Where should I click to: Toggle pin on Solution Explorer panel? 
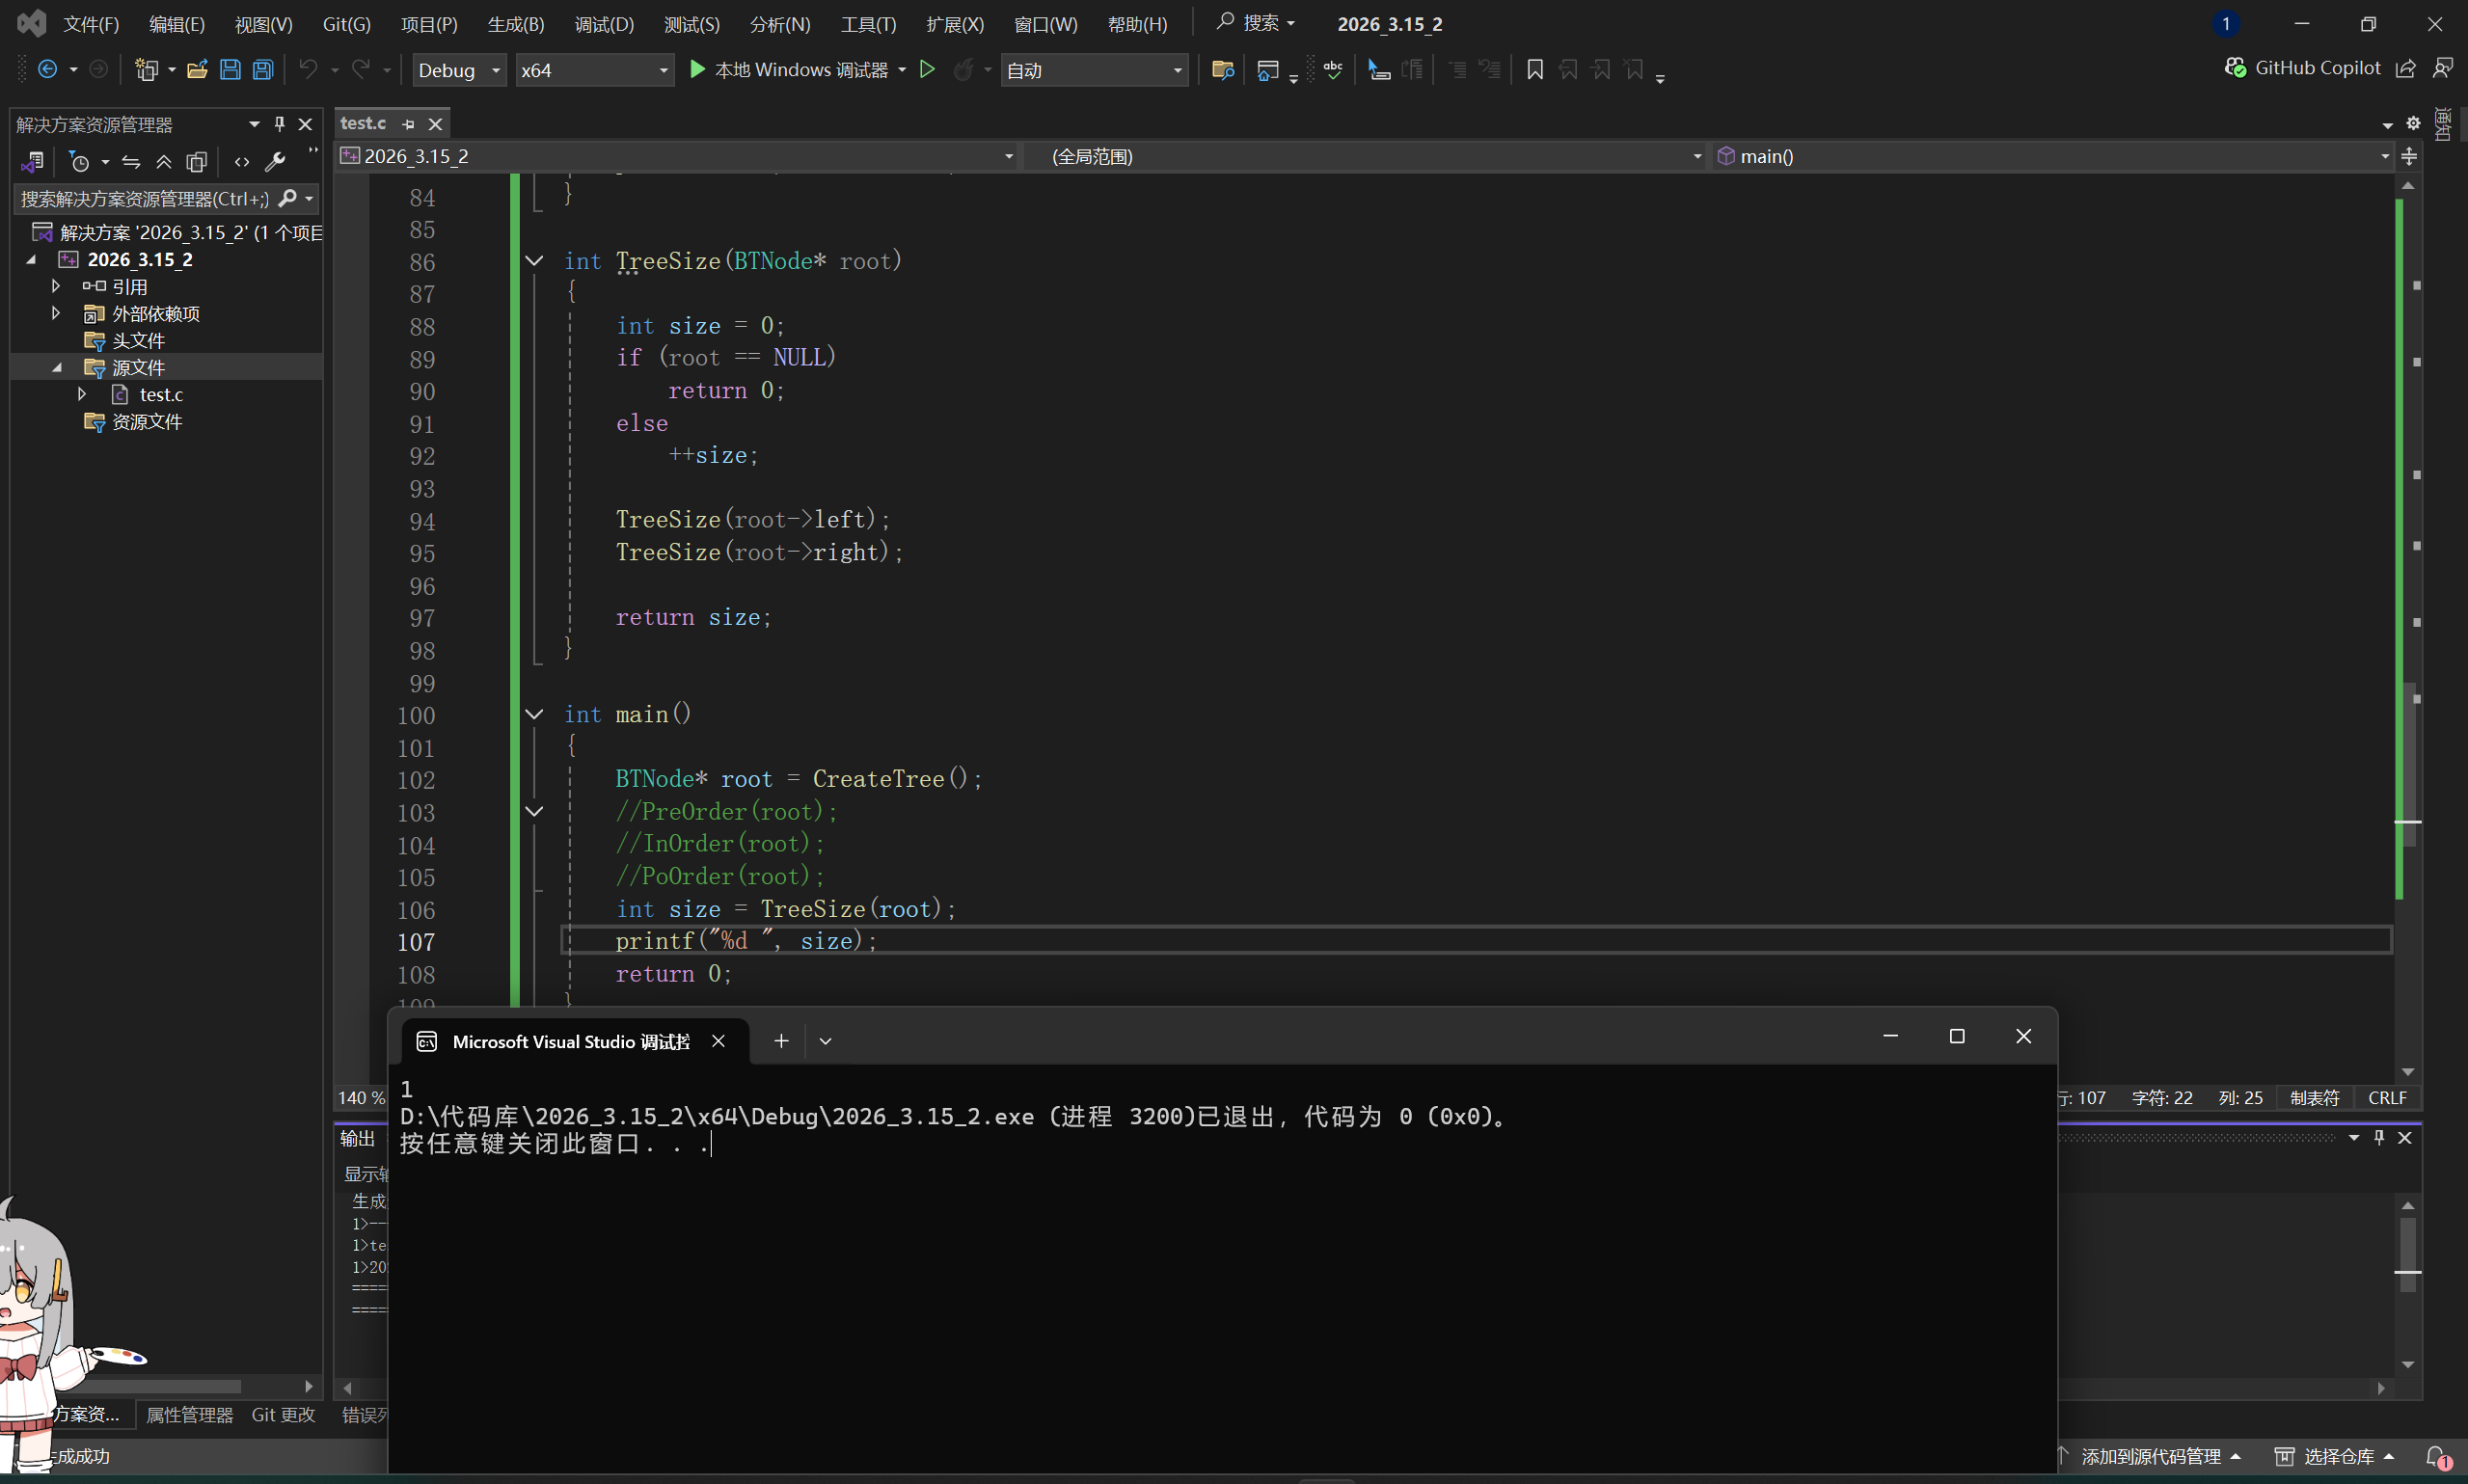coord(280,124)
